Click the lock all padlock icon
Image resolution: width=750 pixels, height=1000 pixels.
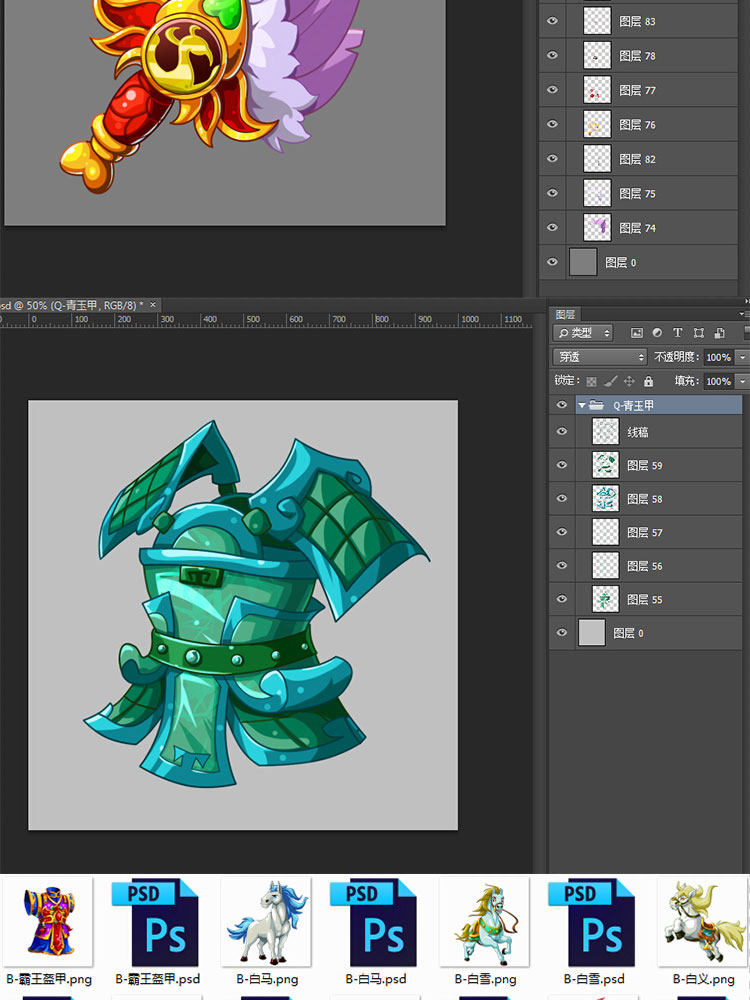648,381
